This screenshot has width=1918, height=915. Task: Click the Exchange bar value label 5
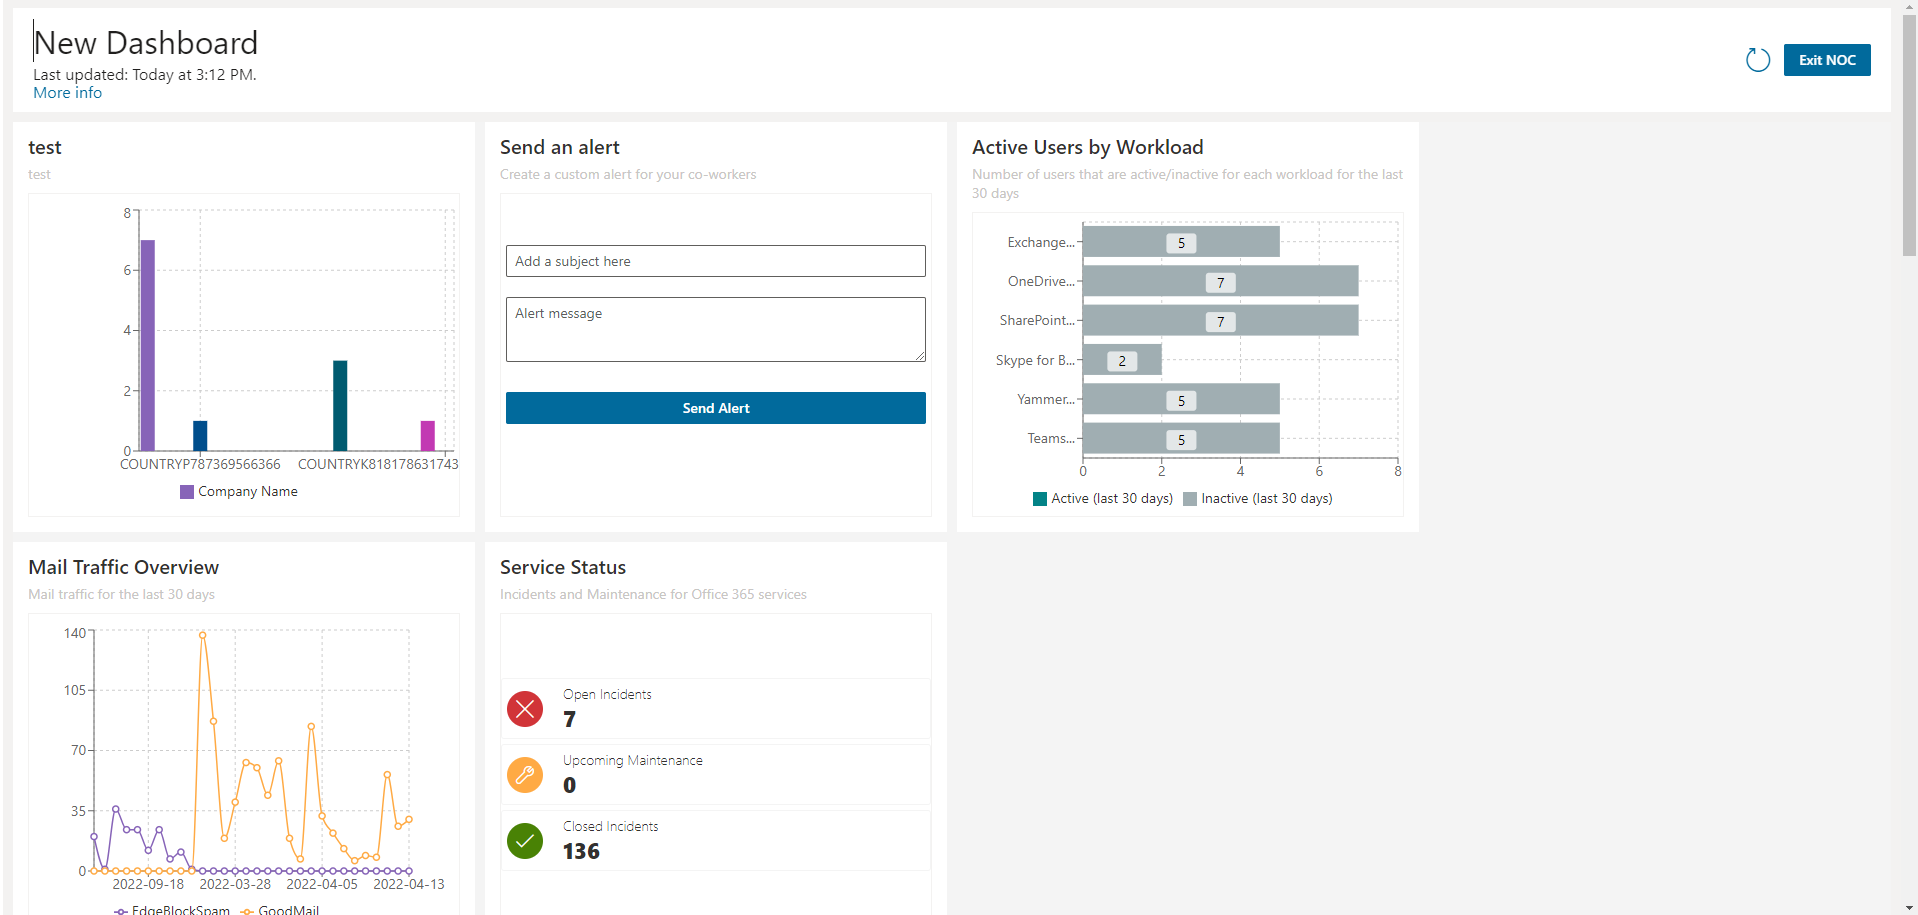1181,243
